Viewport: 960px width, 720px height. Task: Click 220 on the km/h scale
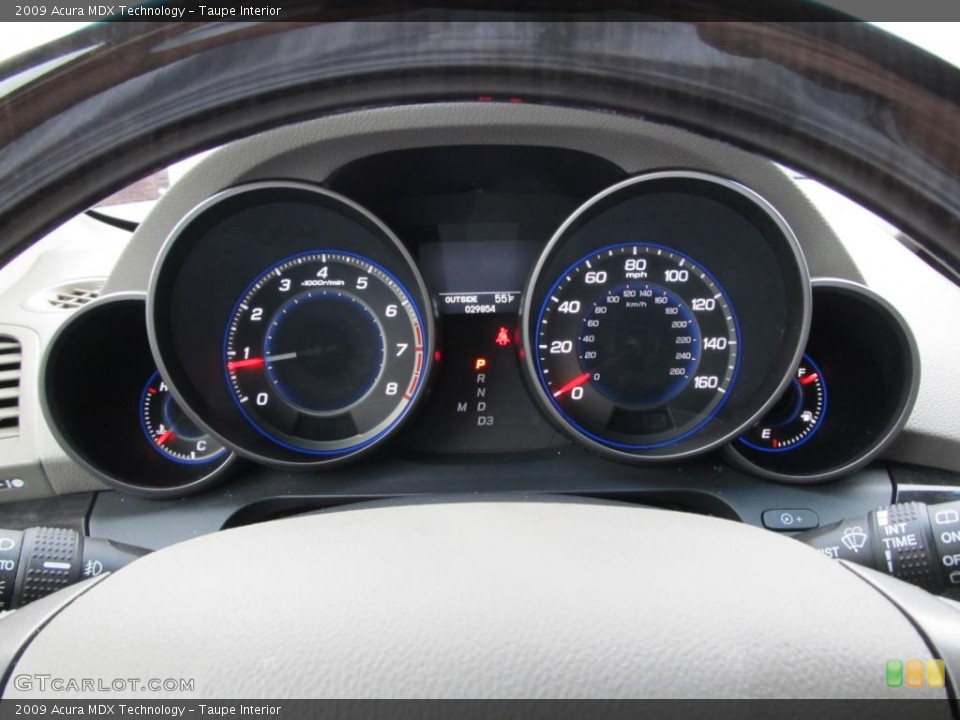[683, 340]
